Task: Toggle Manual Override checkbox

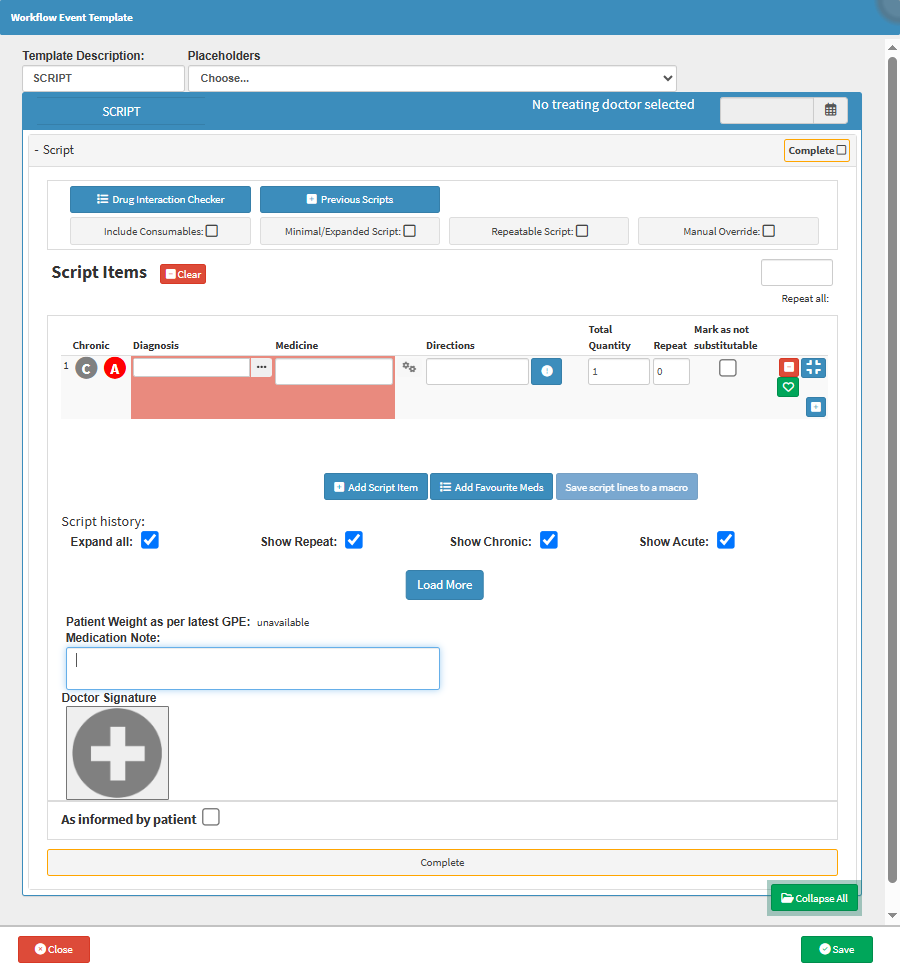Action: click(769, 231)
